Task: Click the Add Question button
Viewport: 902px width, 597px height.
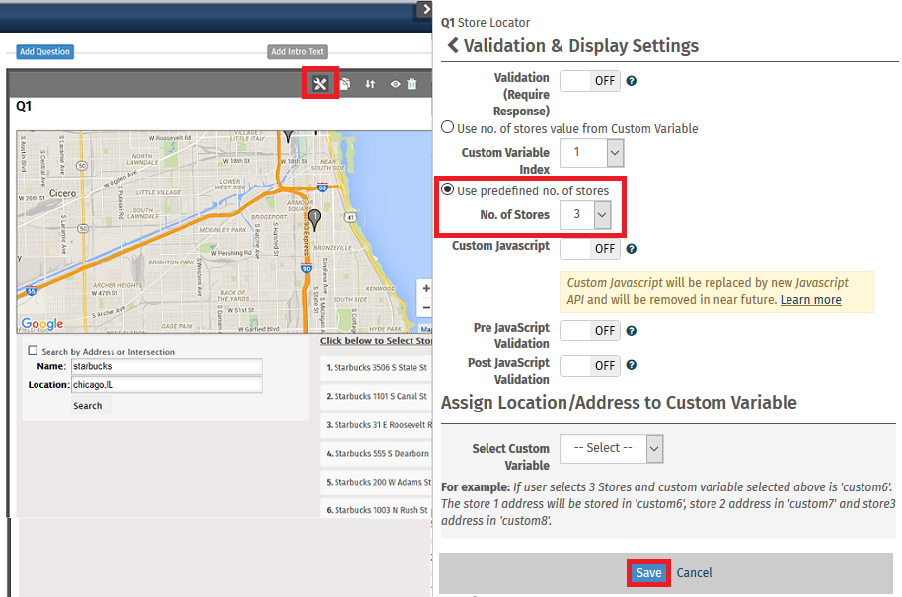Action: coord(45,52)
